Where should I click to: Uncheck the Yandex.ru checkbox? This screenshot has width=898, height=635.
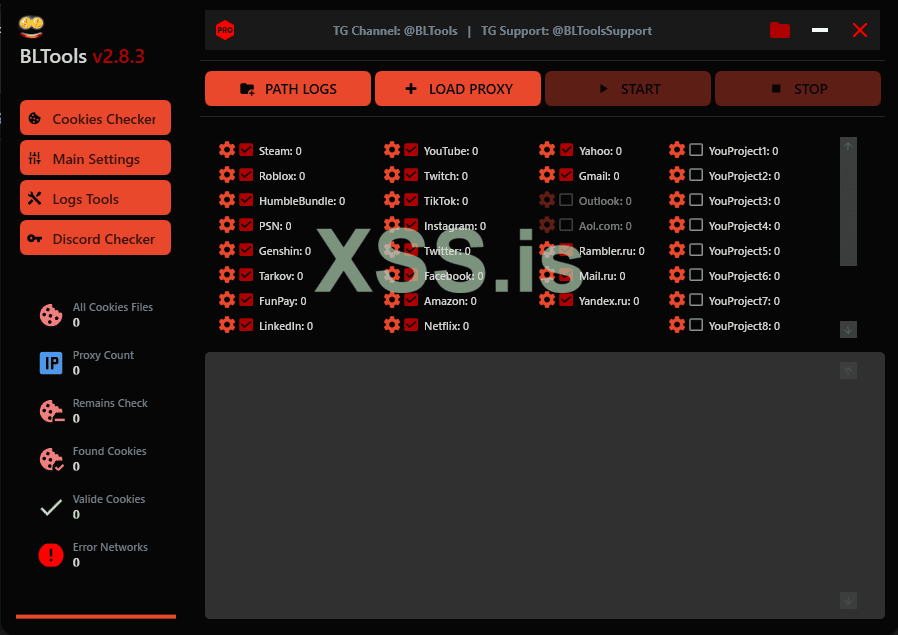566,301
